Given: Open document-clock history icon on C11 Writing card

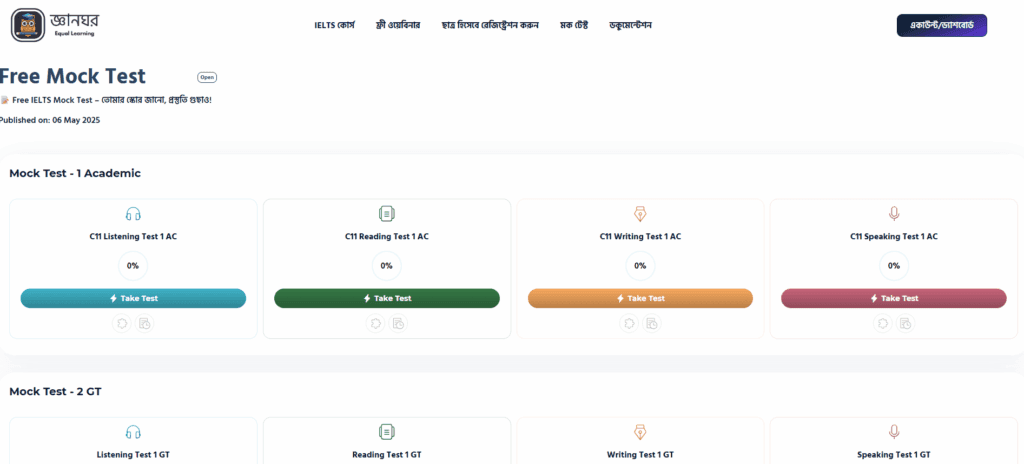Looking at the screenshot, I should [x=652, y=323].
